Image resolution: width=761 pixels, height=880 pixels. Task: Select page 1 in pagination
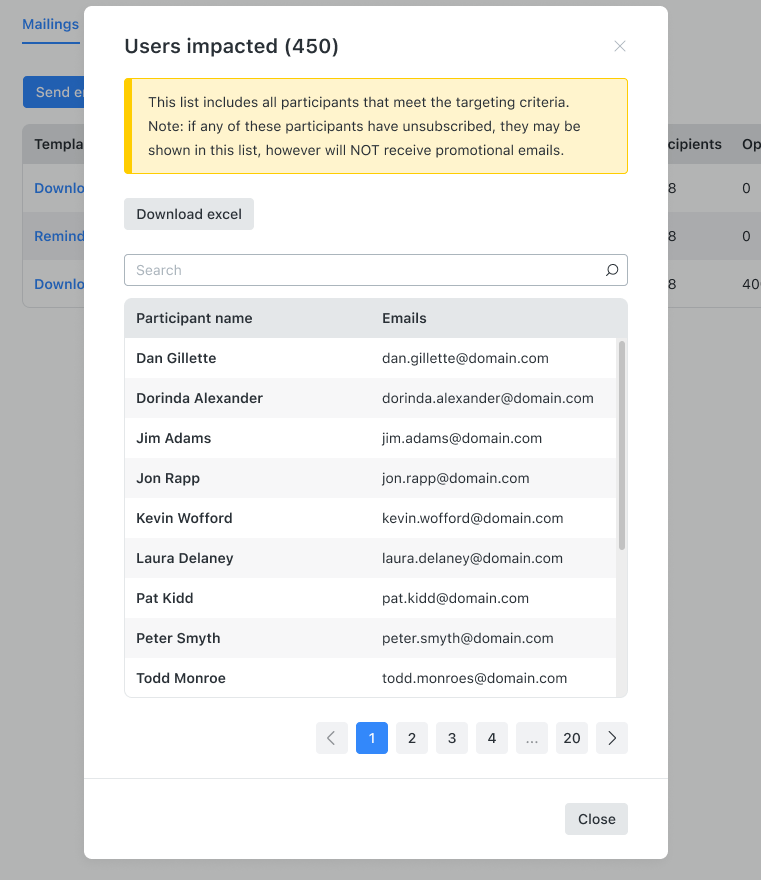click(x=372, y=738)
